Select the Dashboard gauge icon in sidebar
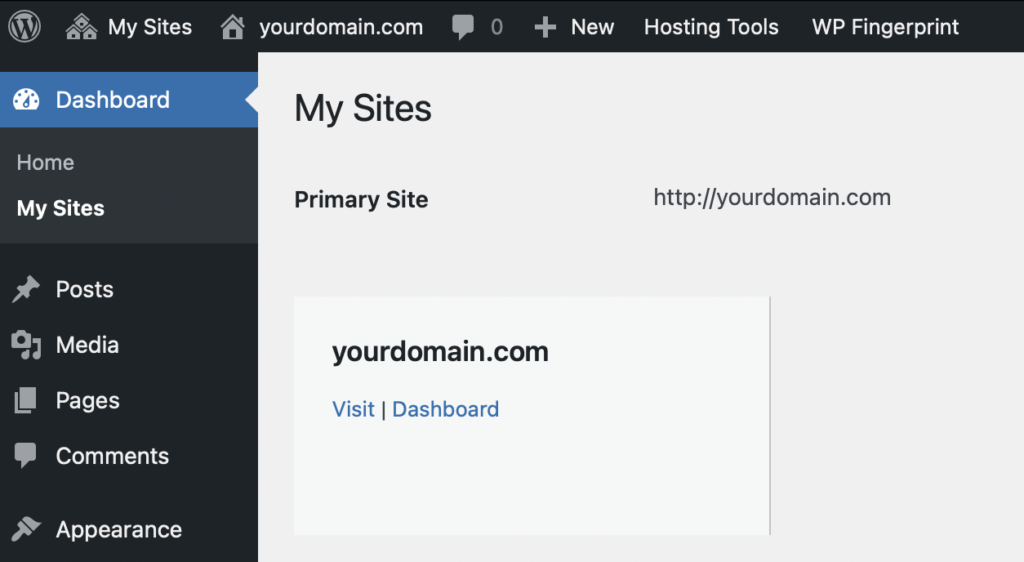 point(26,100)
